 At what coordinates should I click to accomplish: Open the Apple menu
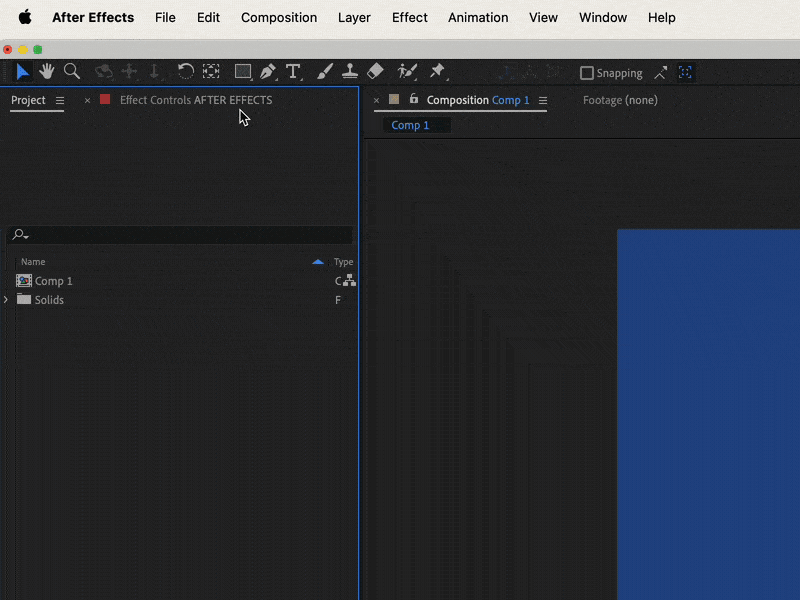click(25, 17)
